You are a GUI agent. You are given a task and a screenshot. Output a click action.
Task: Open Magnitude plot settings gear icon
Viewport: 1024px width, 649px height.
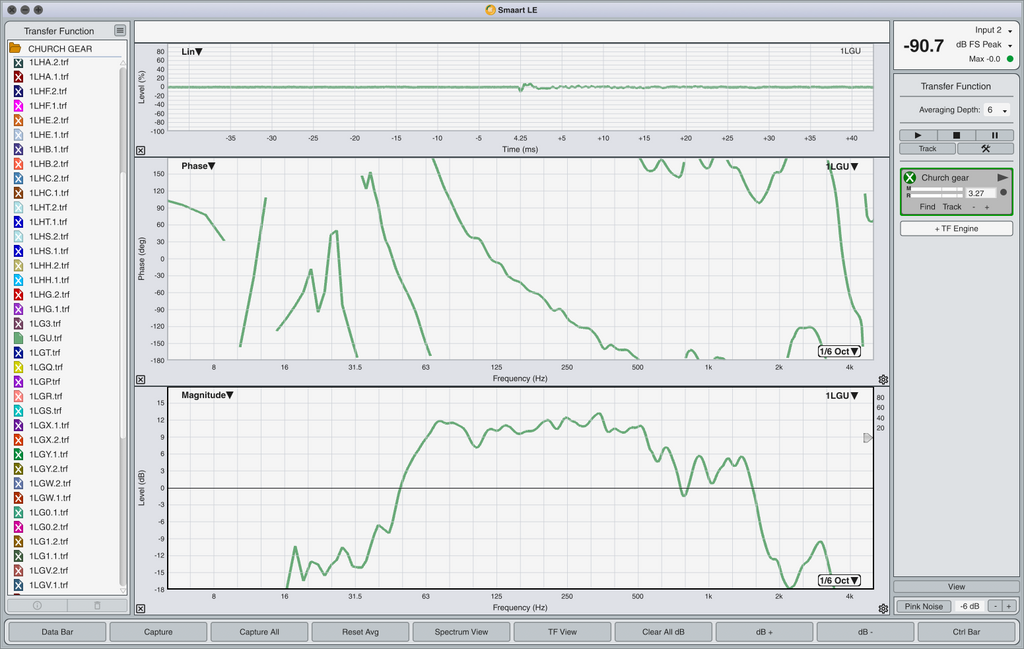883,609
